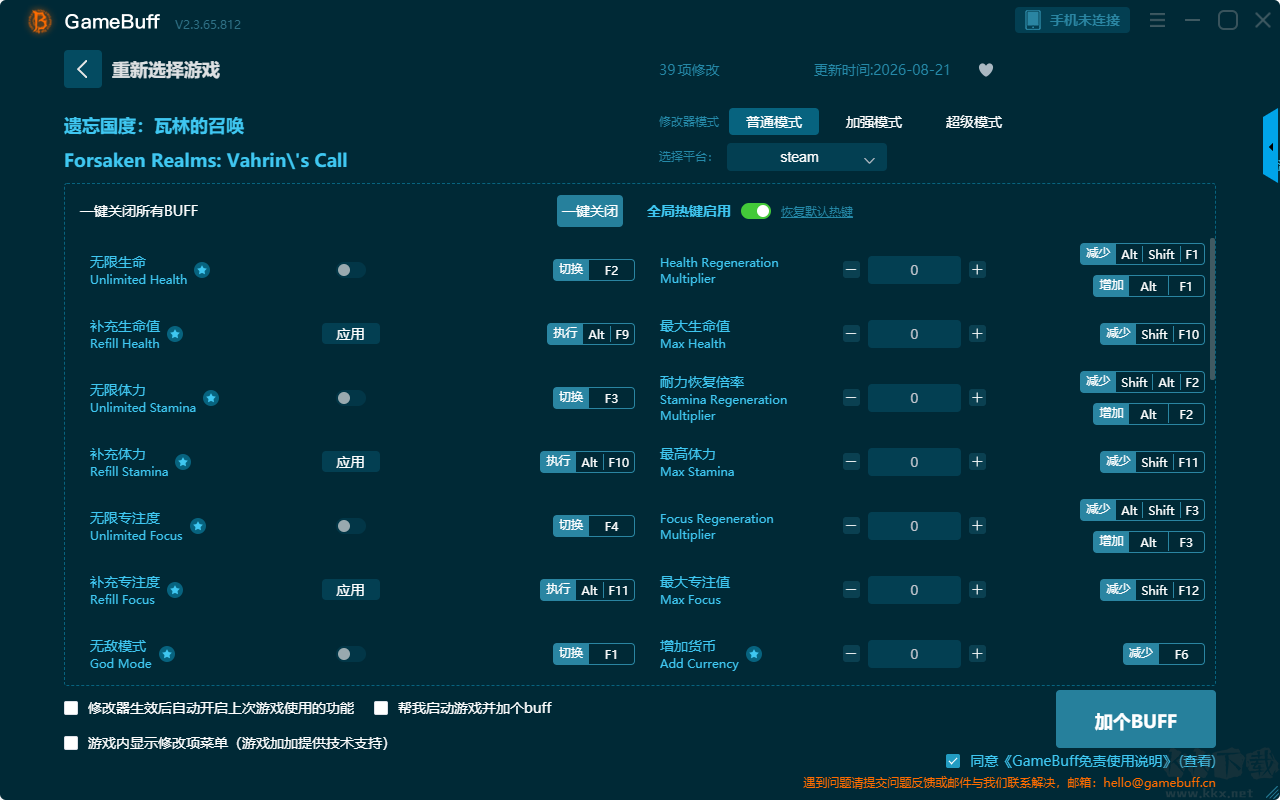The width and height of the screenshot is (1280, 800).
Task: Click the vertical scrollbar of cheat list
Action: point(1213,309)
